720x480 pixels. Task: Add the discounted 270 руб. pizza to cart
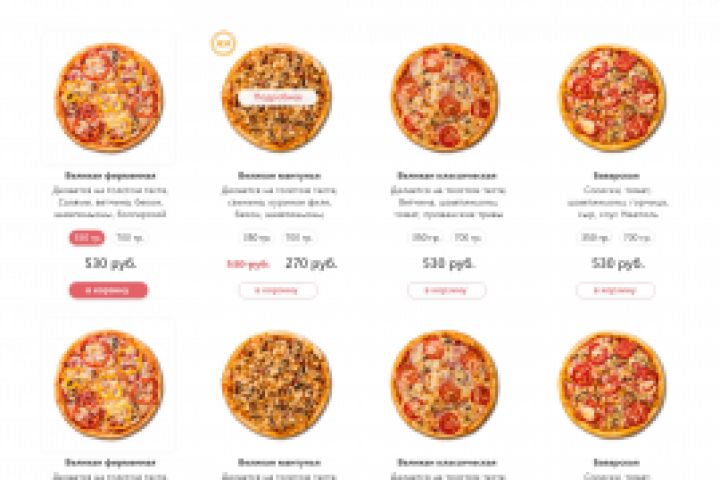click(x=278, y=290)
